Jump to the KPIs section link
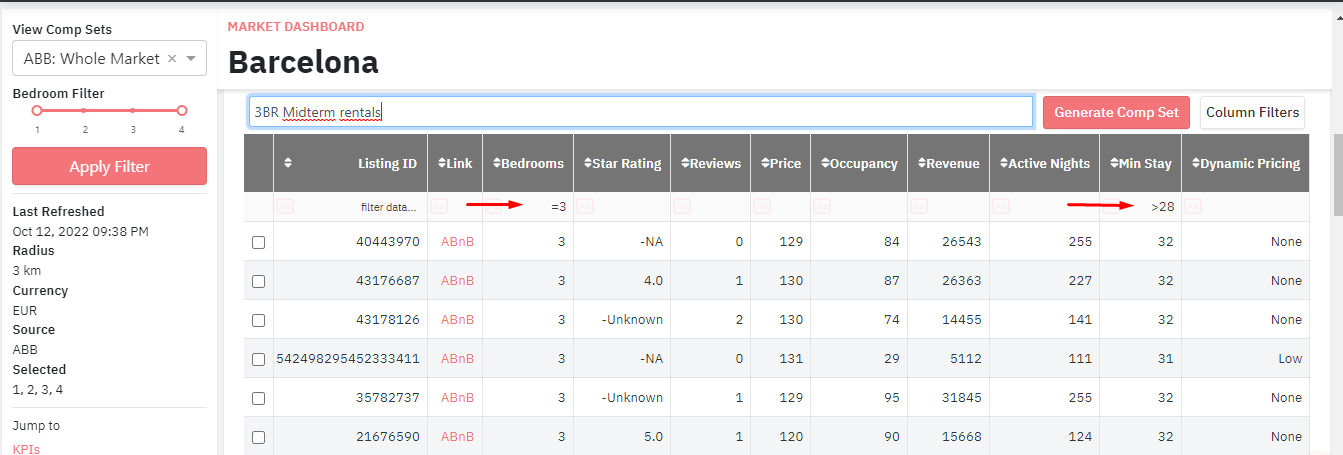 [x=26, y=449]
